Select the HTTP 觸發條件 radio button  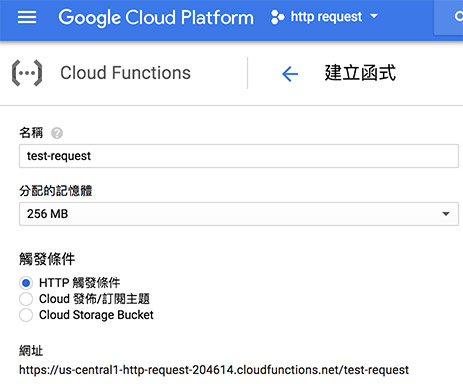[x=26, y=283]
